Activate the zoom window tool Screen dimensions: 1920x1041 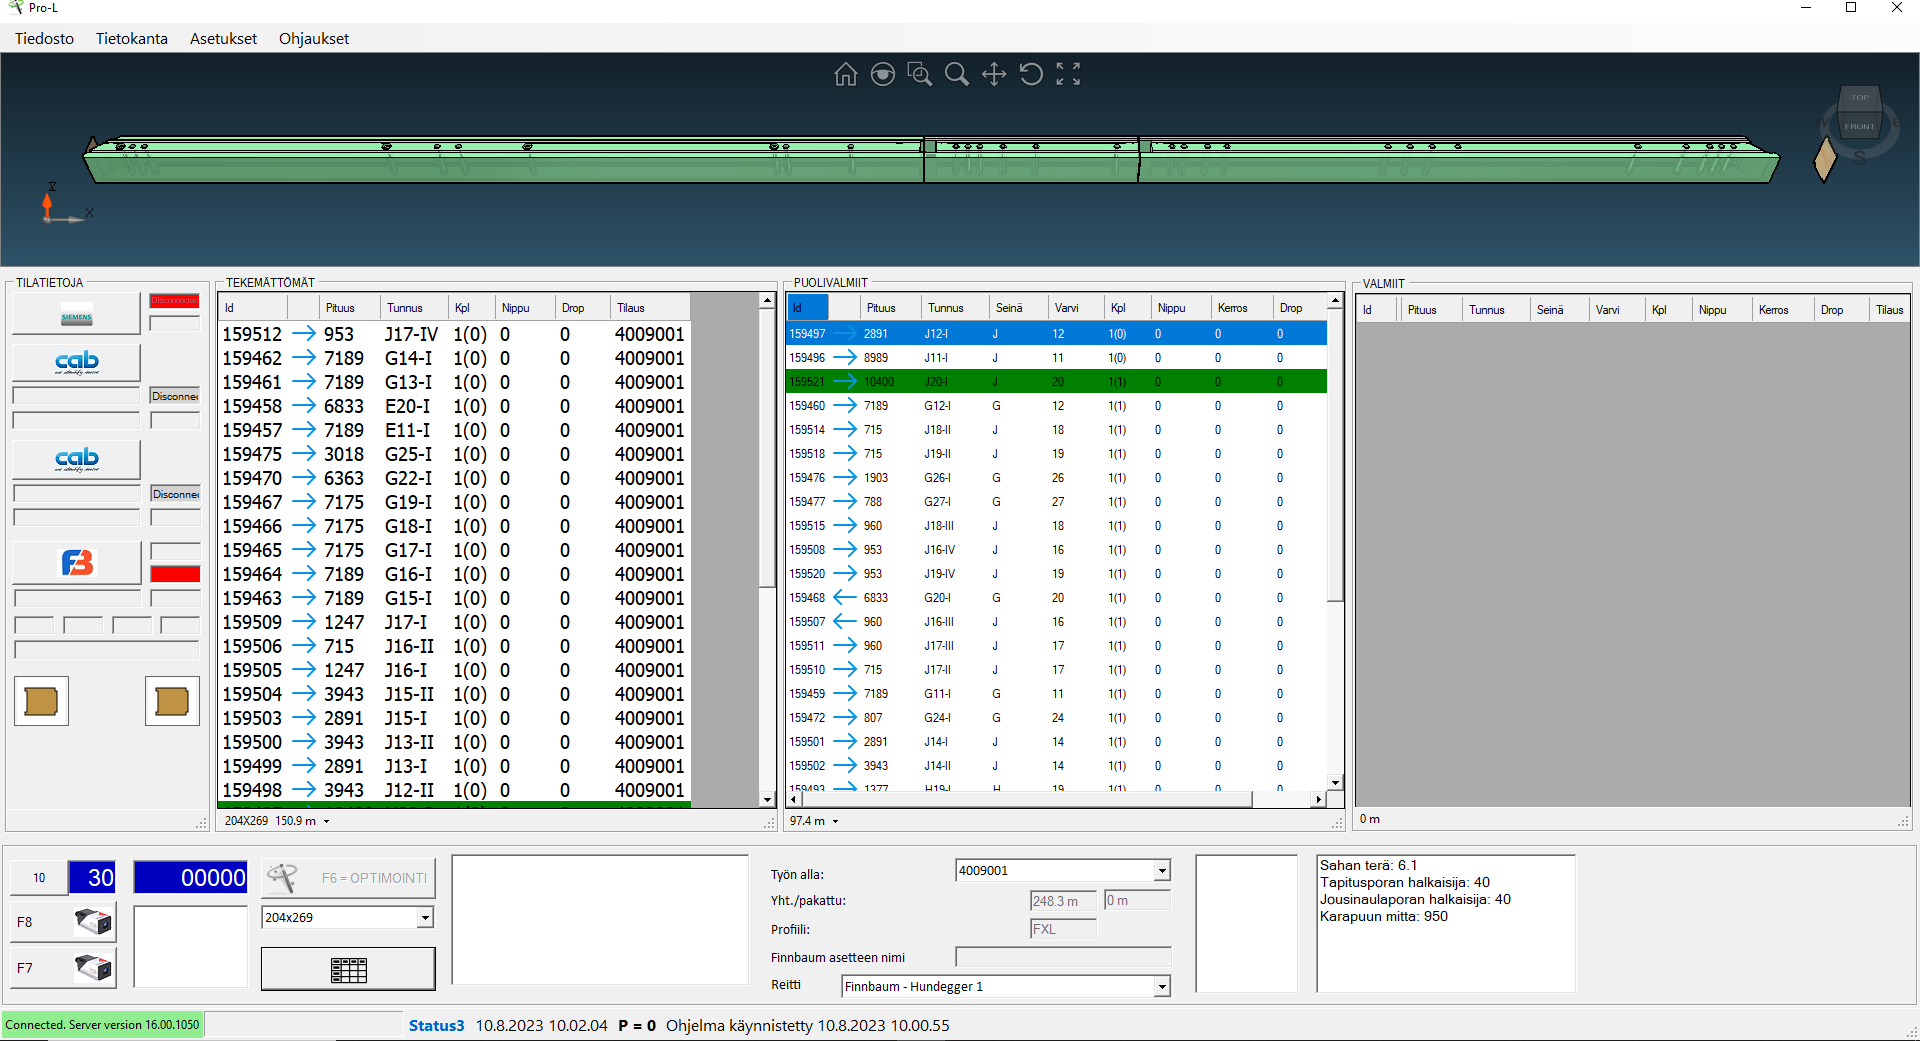(x=919, y=74)
